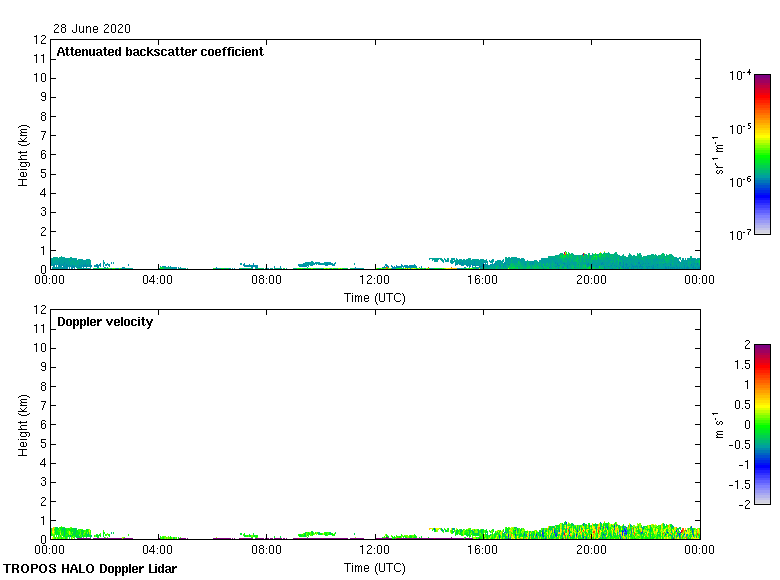Click the 04:00 tick on backscatter time axis
Viewport: 780px width, 580px height.
(x=158, y=281)
